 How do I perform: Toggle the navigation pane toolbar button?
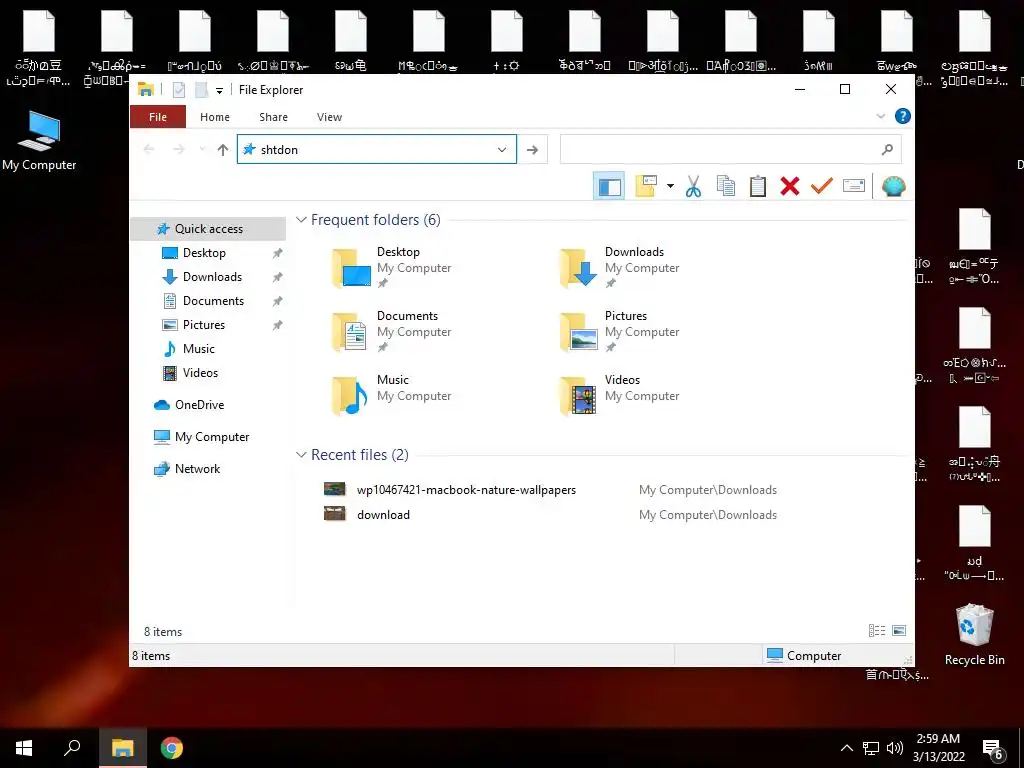tap(609, 187)
